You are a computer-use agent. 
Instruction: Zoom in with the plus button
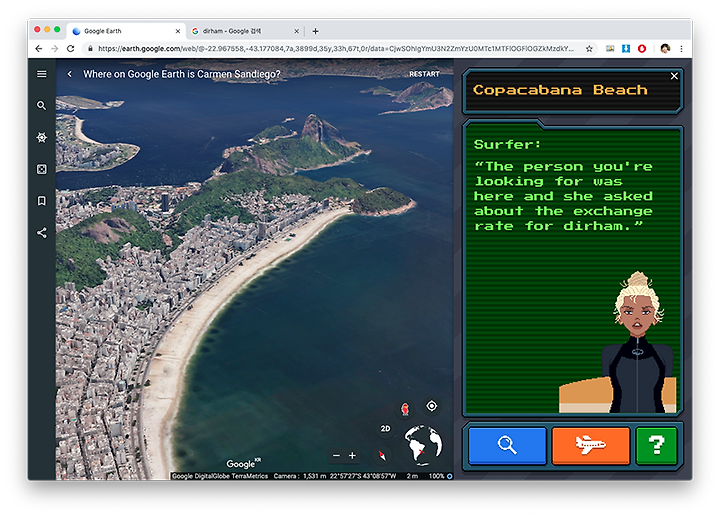(x=352, y=455)
